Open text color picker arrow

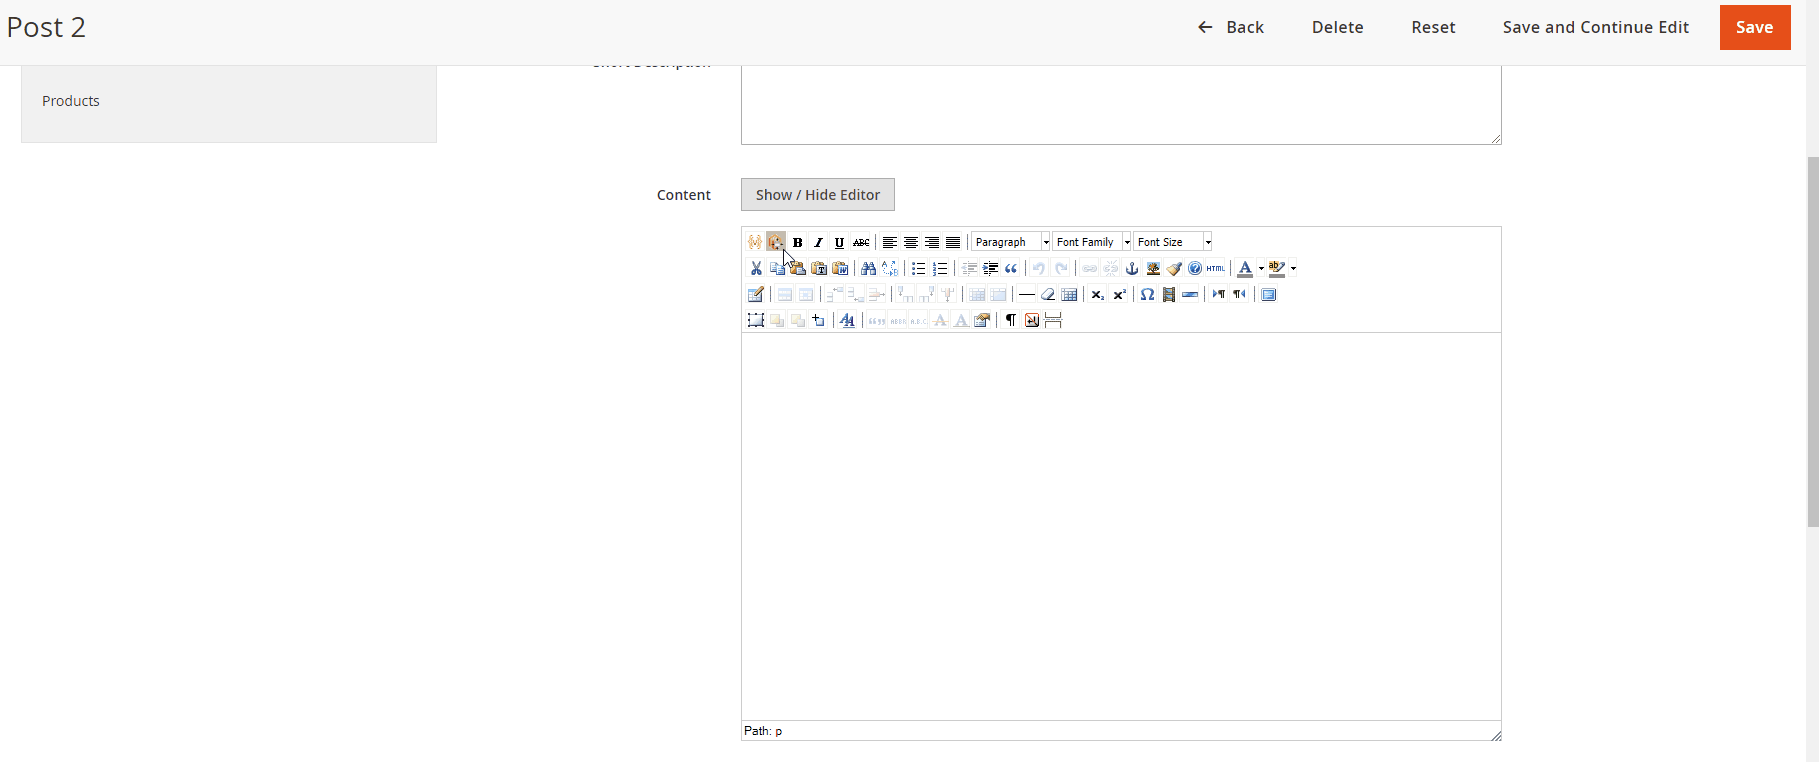[1261, 268]
